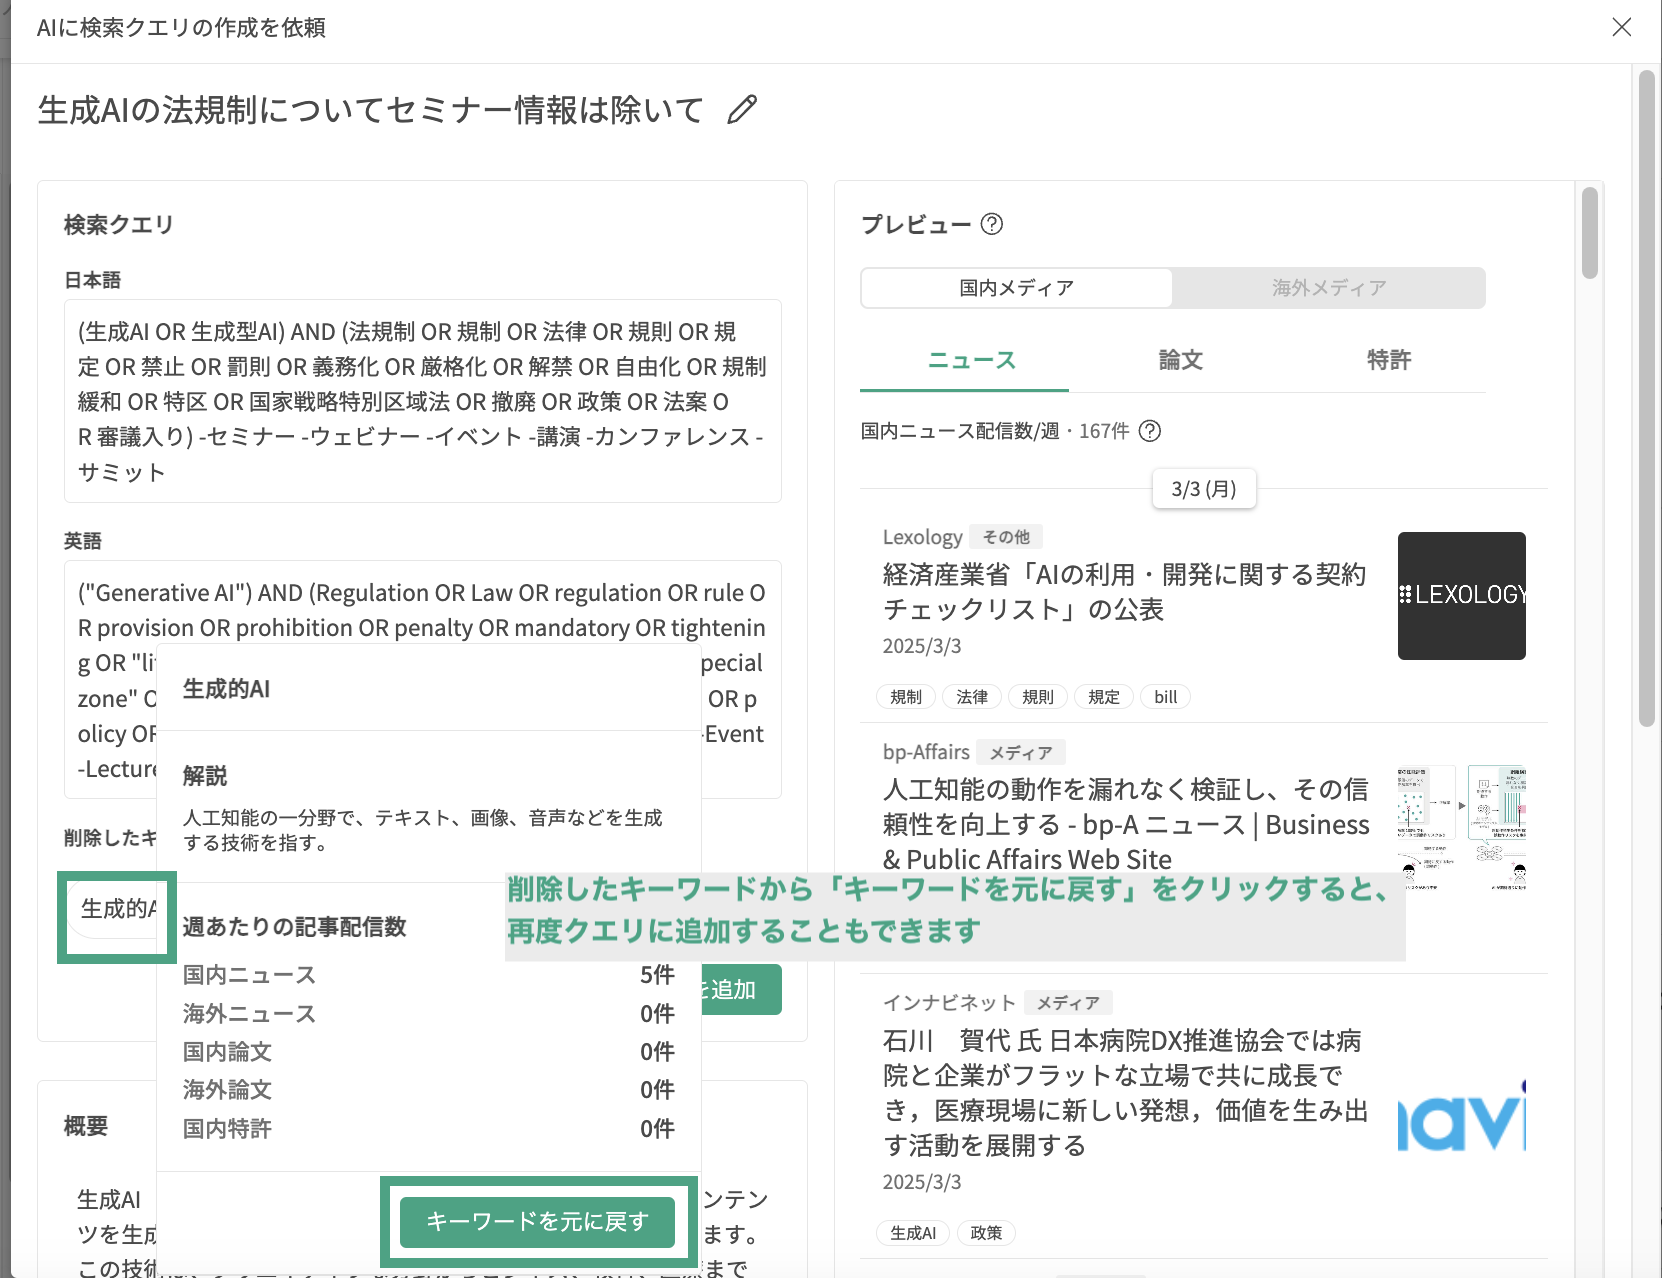Click the help icon next to プレビュー

[991, 224]
